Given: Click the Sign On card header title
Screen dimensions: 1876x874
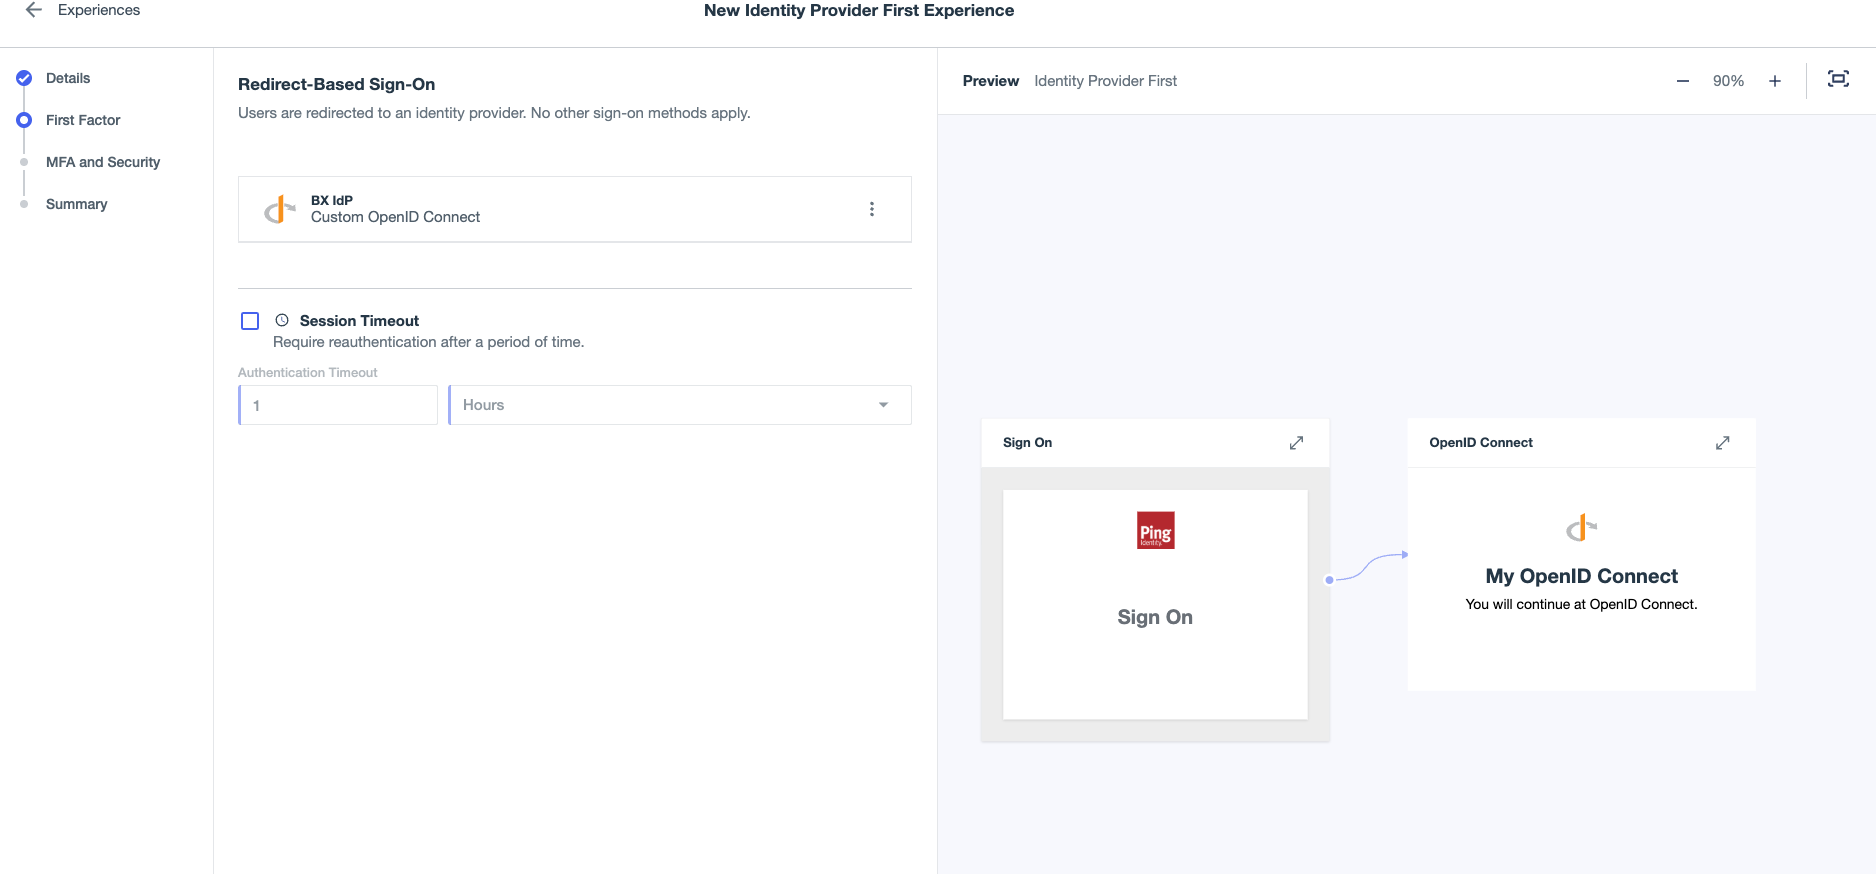Looking at the screenshot, I should pyautogui.click(x=1027, y=443).
